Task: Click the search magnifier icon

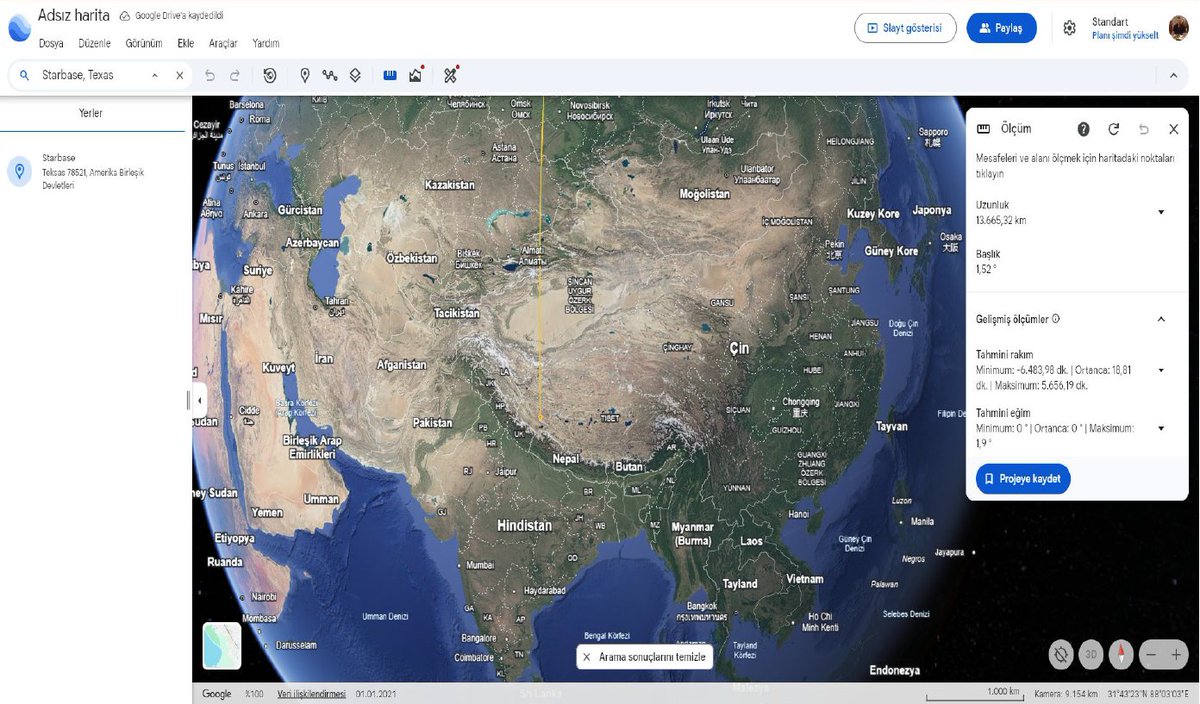Action: 25,75
